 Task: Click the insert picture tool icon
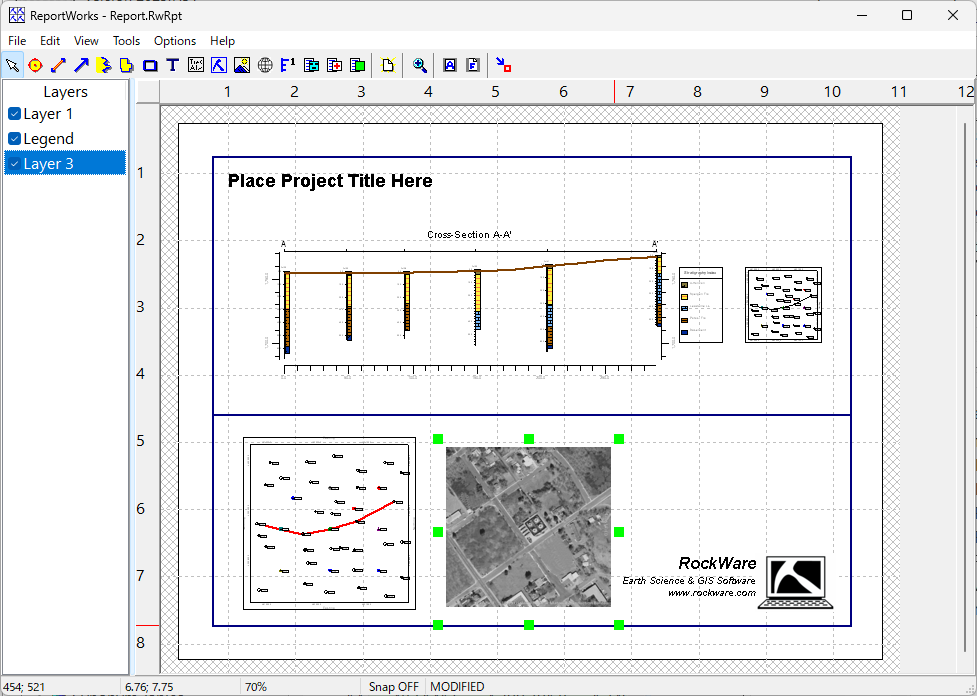point(241,66)
